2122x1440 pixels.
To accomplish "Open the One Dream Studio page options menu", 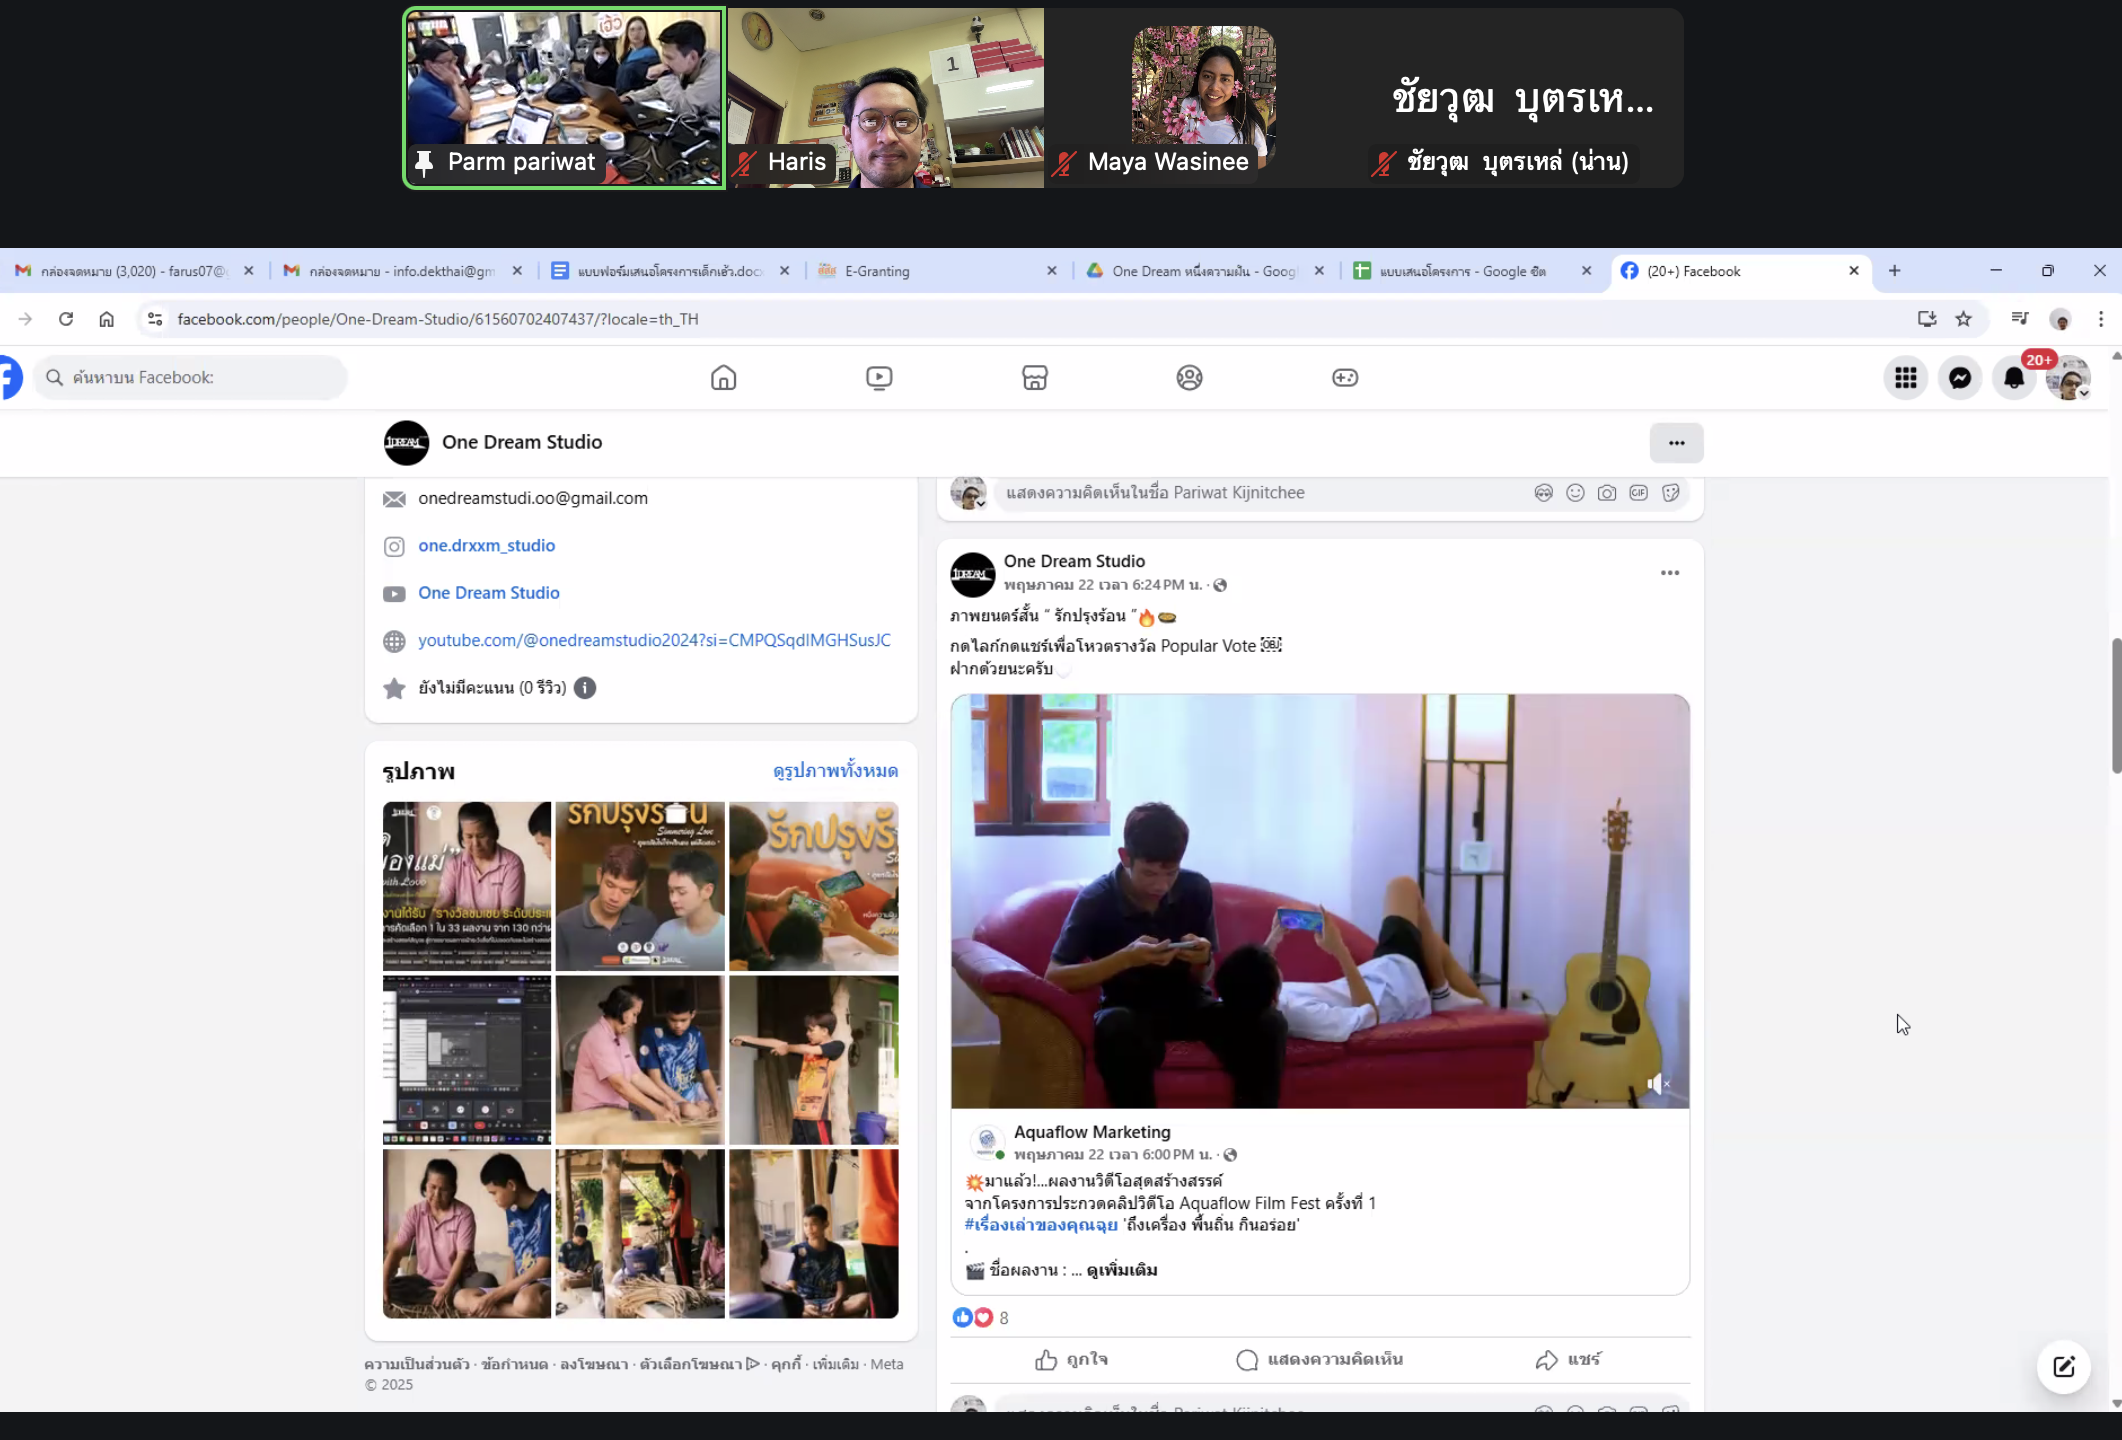I will tap(1677, 443).
